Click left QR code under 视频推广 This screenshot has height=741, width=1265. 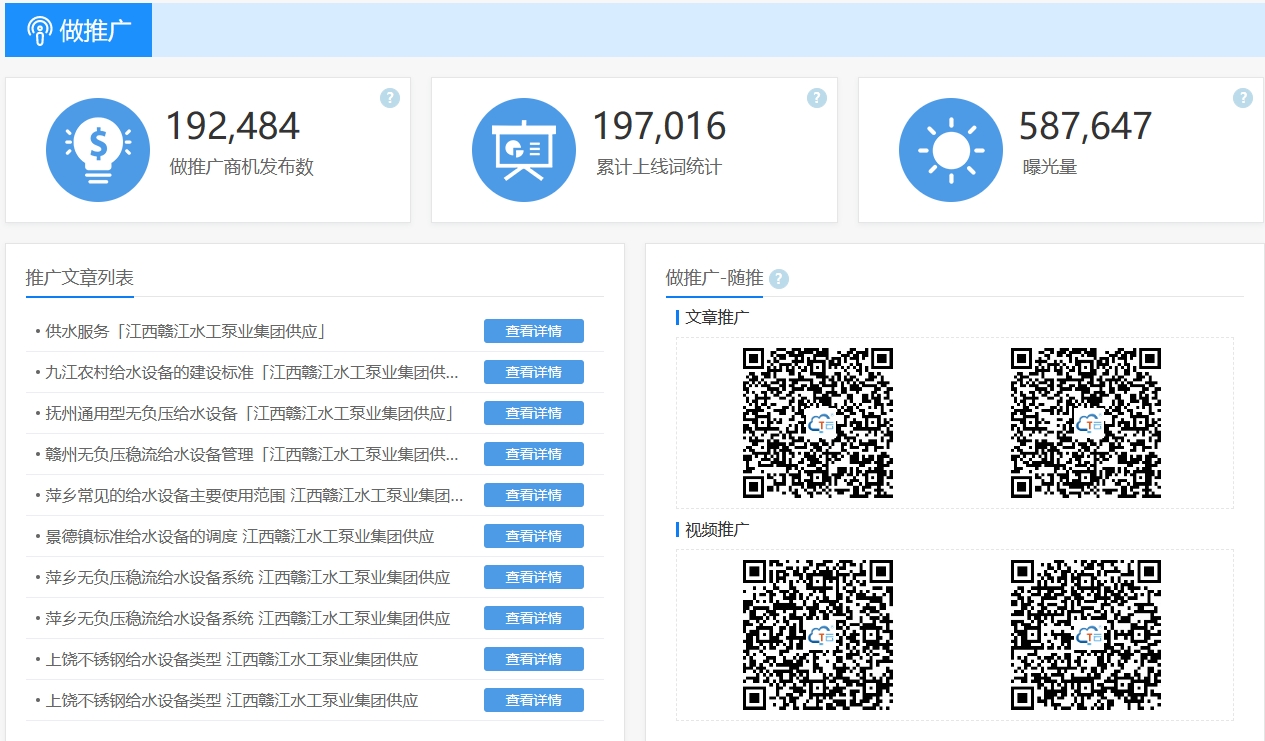tap(818, 635)
